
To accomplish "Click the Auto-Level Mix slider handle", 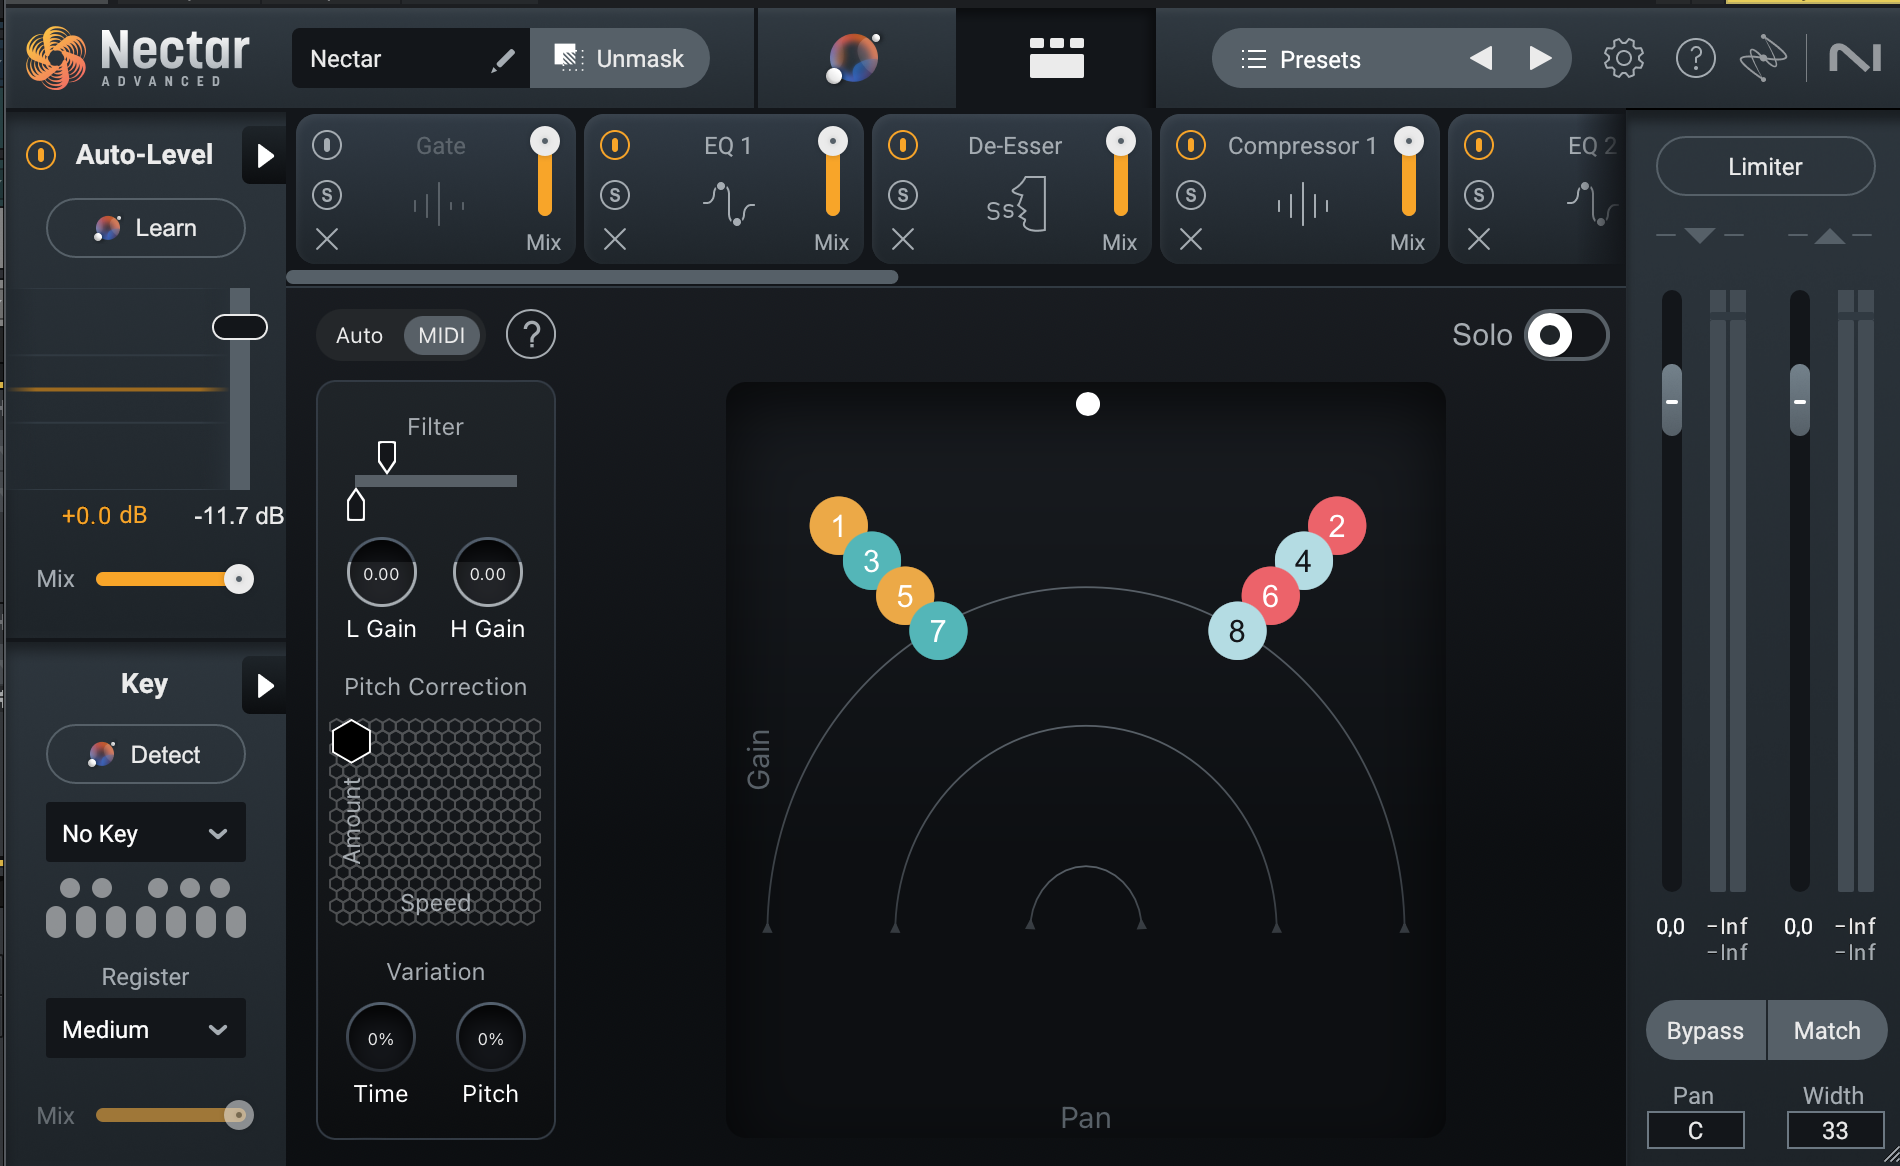I will point(239,579).
